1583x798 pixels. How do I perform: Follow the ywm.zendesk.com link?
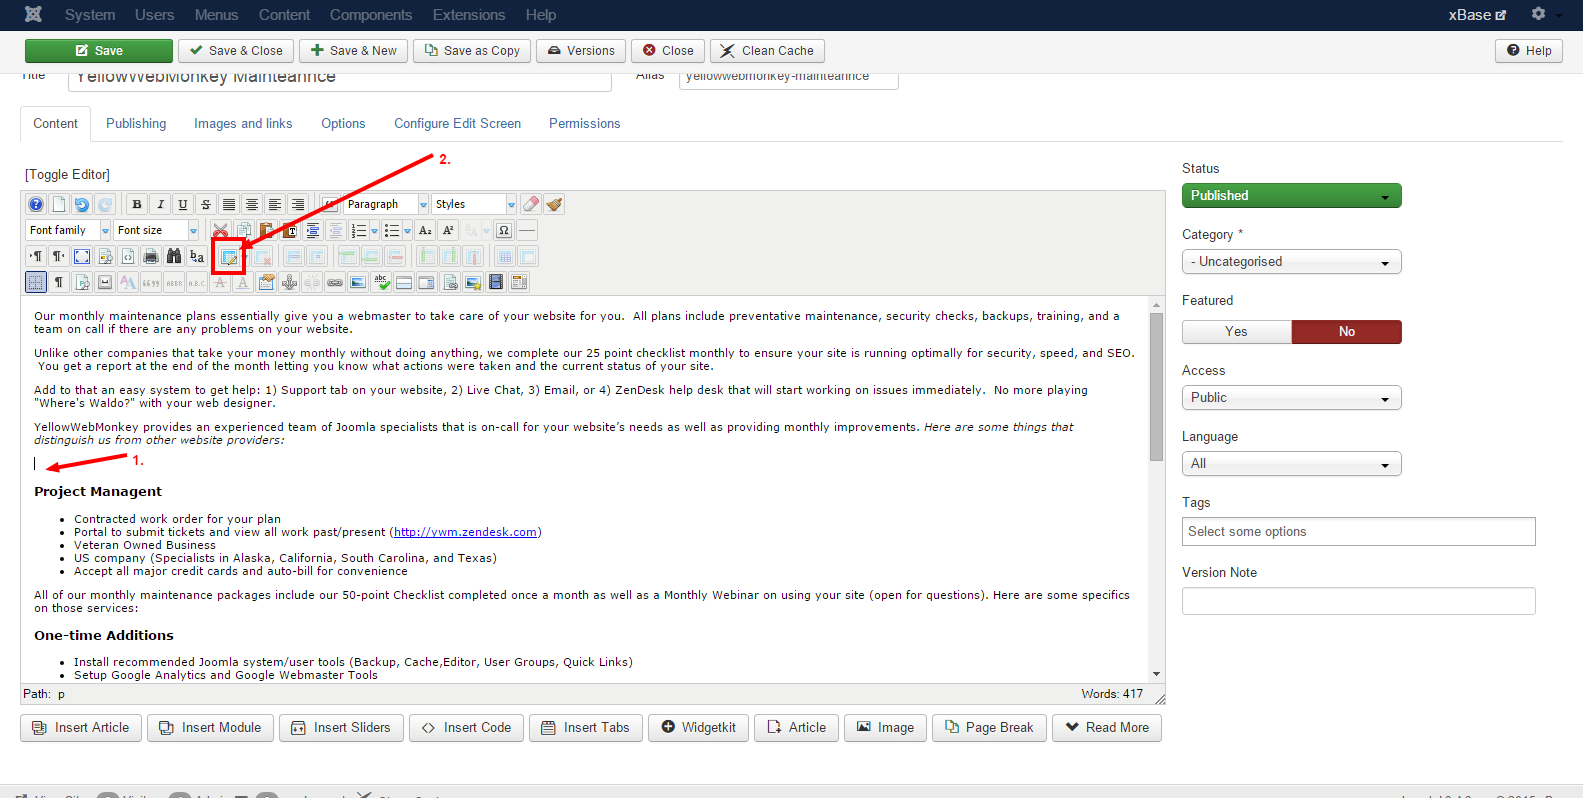click(466, 532)
